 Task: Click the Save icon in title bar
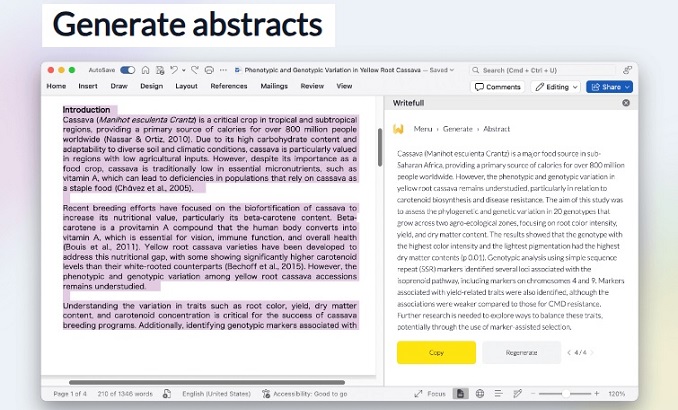pos(158,71)
